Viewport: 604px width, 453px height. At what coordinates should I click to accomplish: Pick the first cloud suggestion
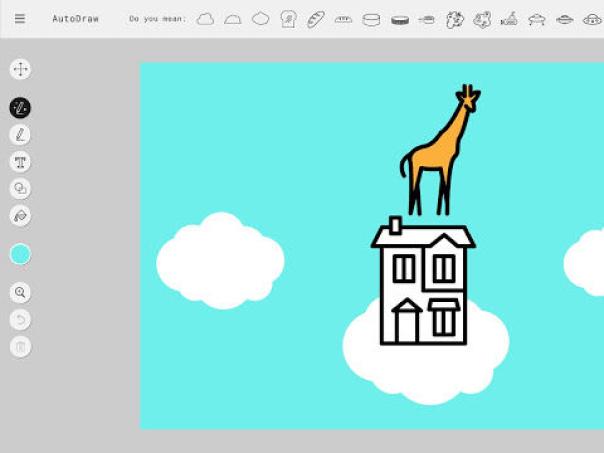pos(205,19)
